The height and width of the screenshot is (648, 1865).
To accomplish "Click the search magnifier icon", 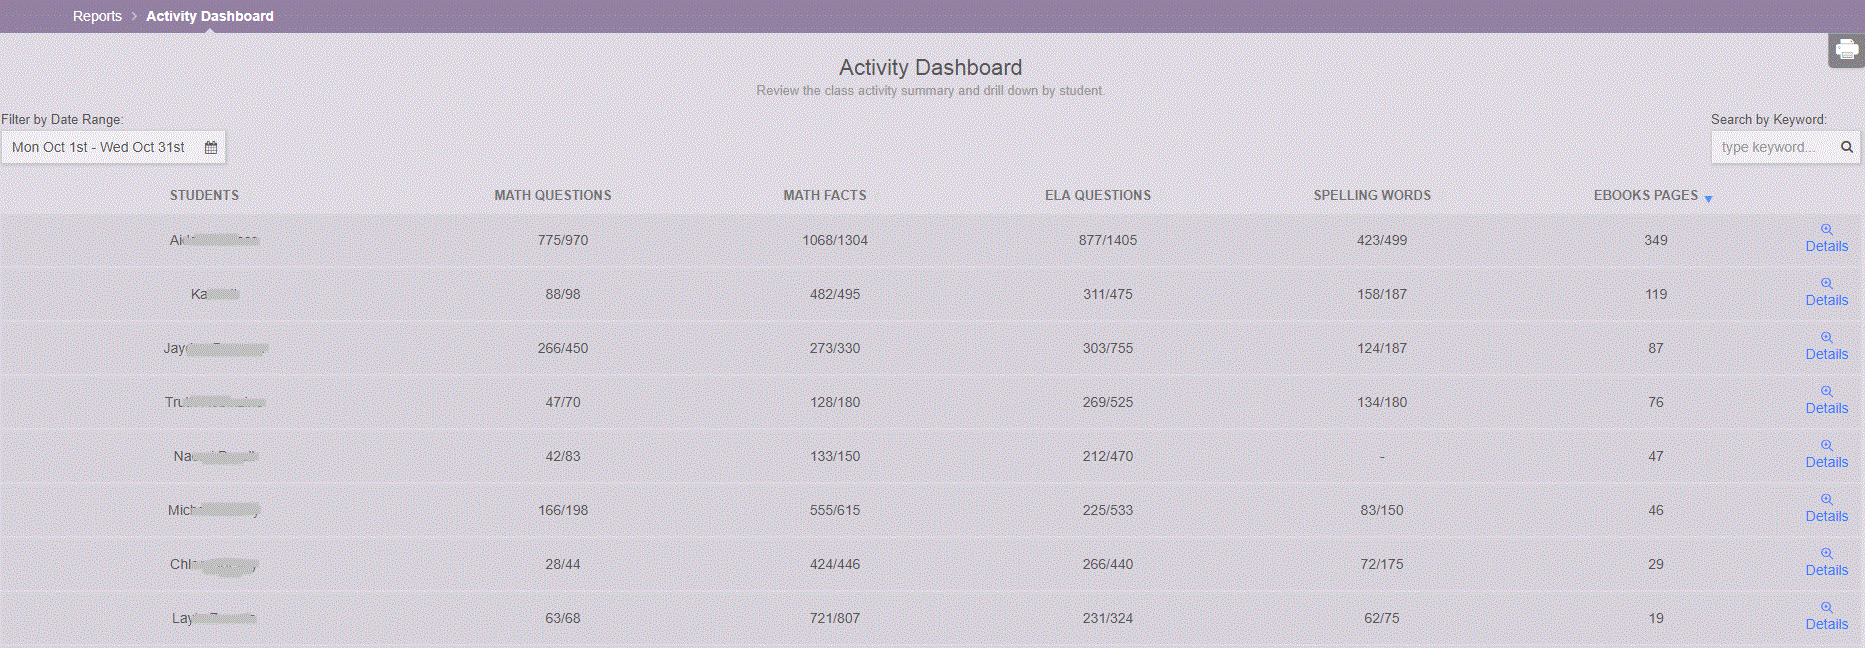I will click(x=1847, y=147).
